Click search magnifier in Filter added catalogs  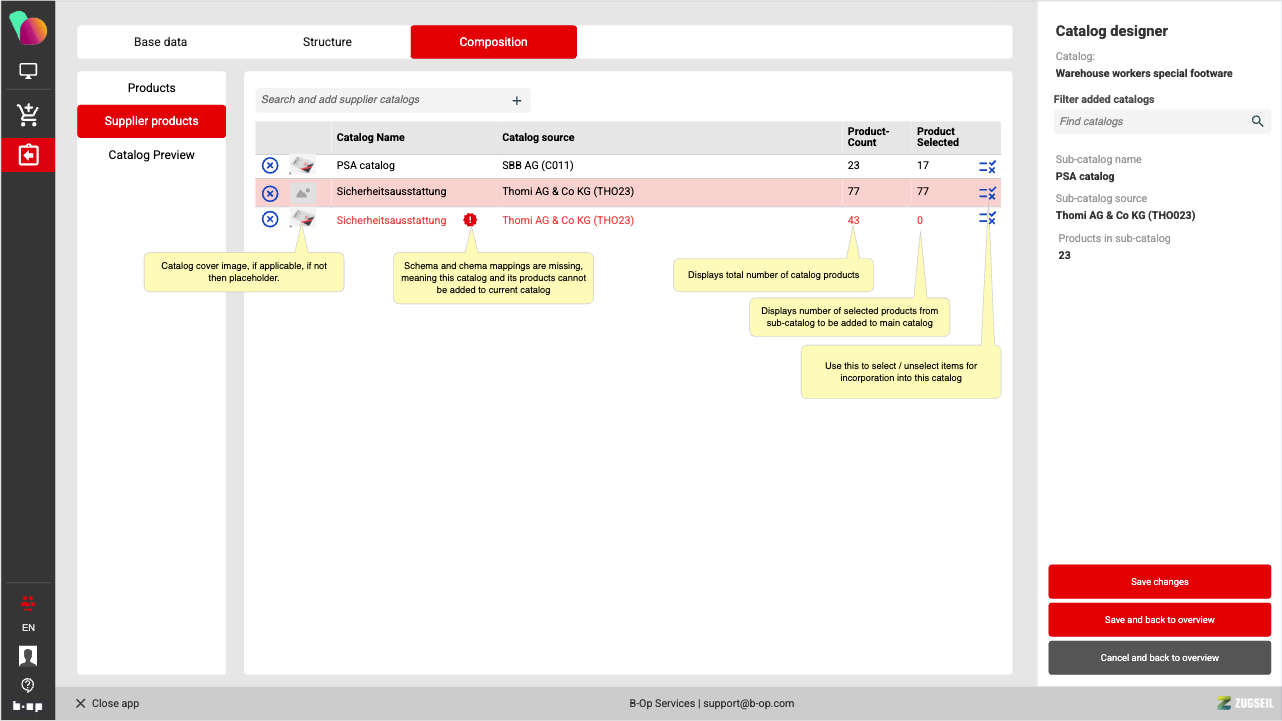tap(1257, 122)
